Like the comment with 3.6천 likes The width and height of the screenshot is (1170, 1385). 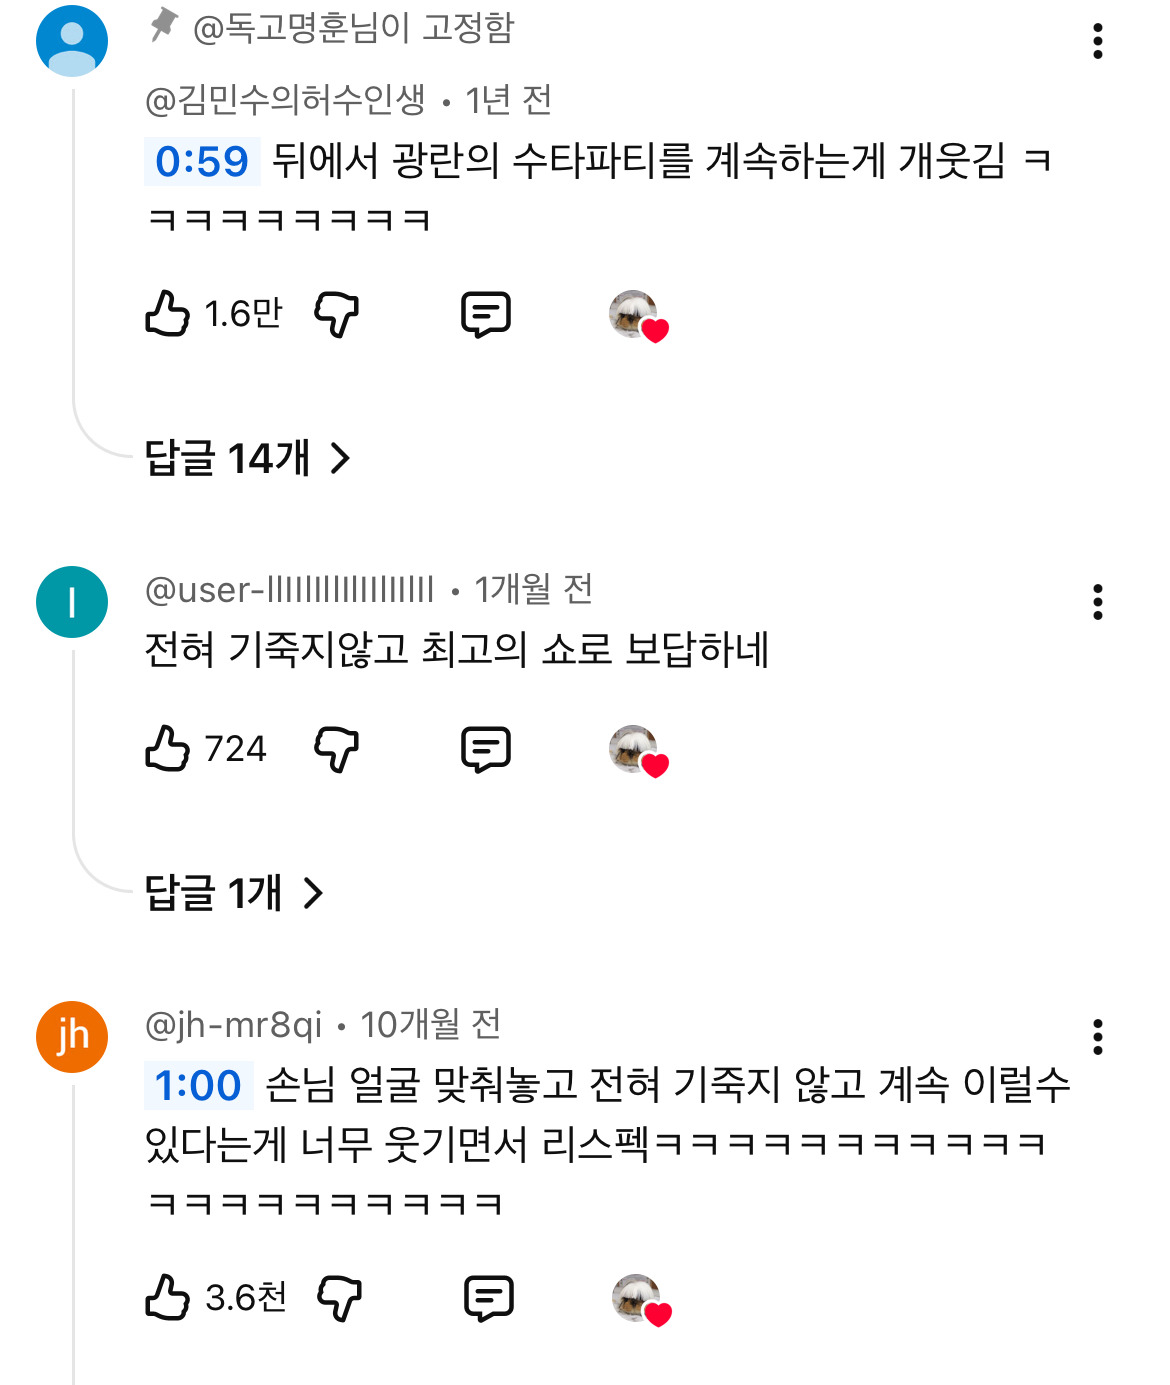point(168,1298)
